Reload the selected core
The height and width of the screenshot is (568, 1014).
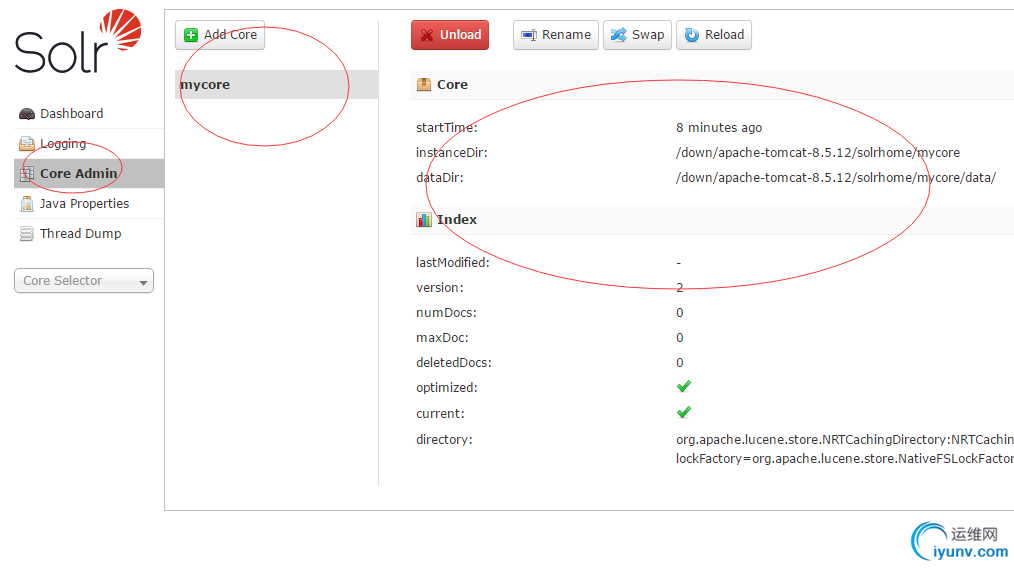click(714, 35)
